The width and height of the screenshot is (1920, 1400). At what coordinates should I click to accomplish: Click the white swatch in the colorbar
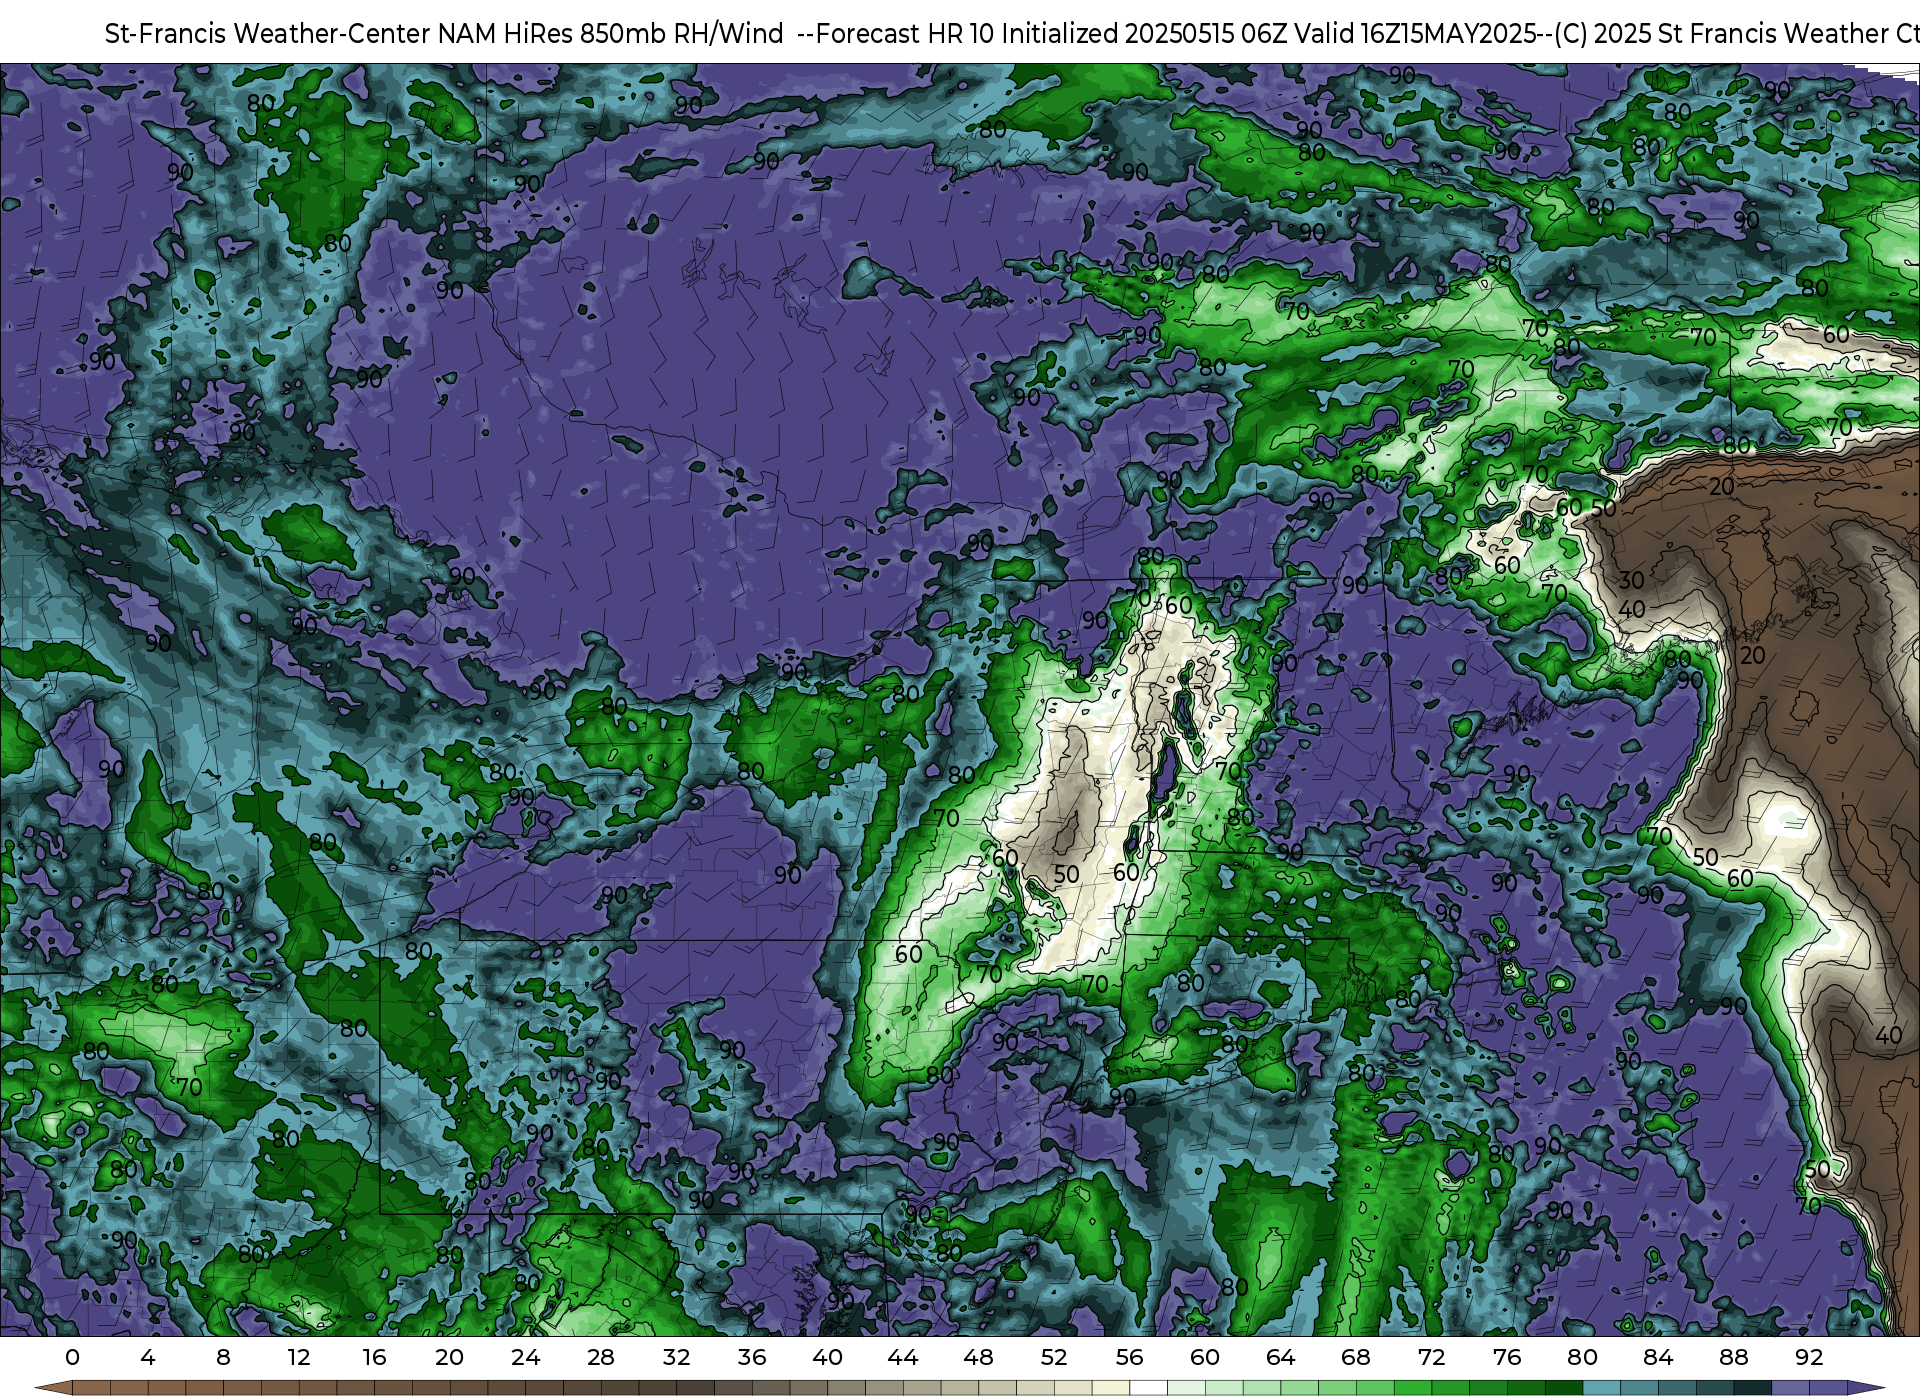click(1148, 1389)
